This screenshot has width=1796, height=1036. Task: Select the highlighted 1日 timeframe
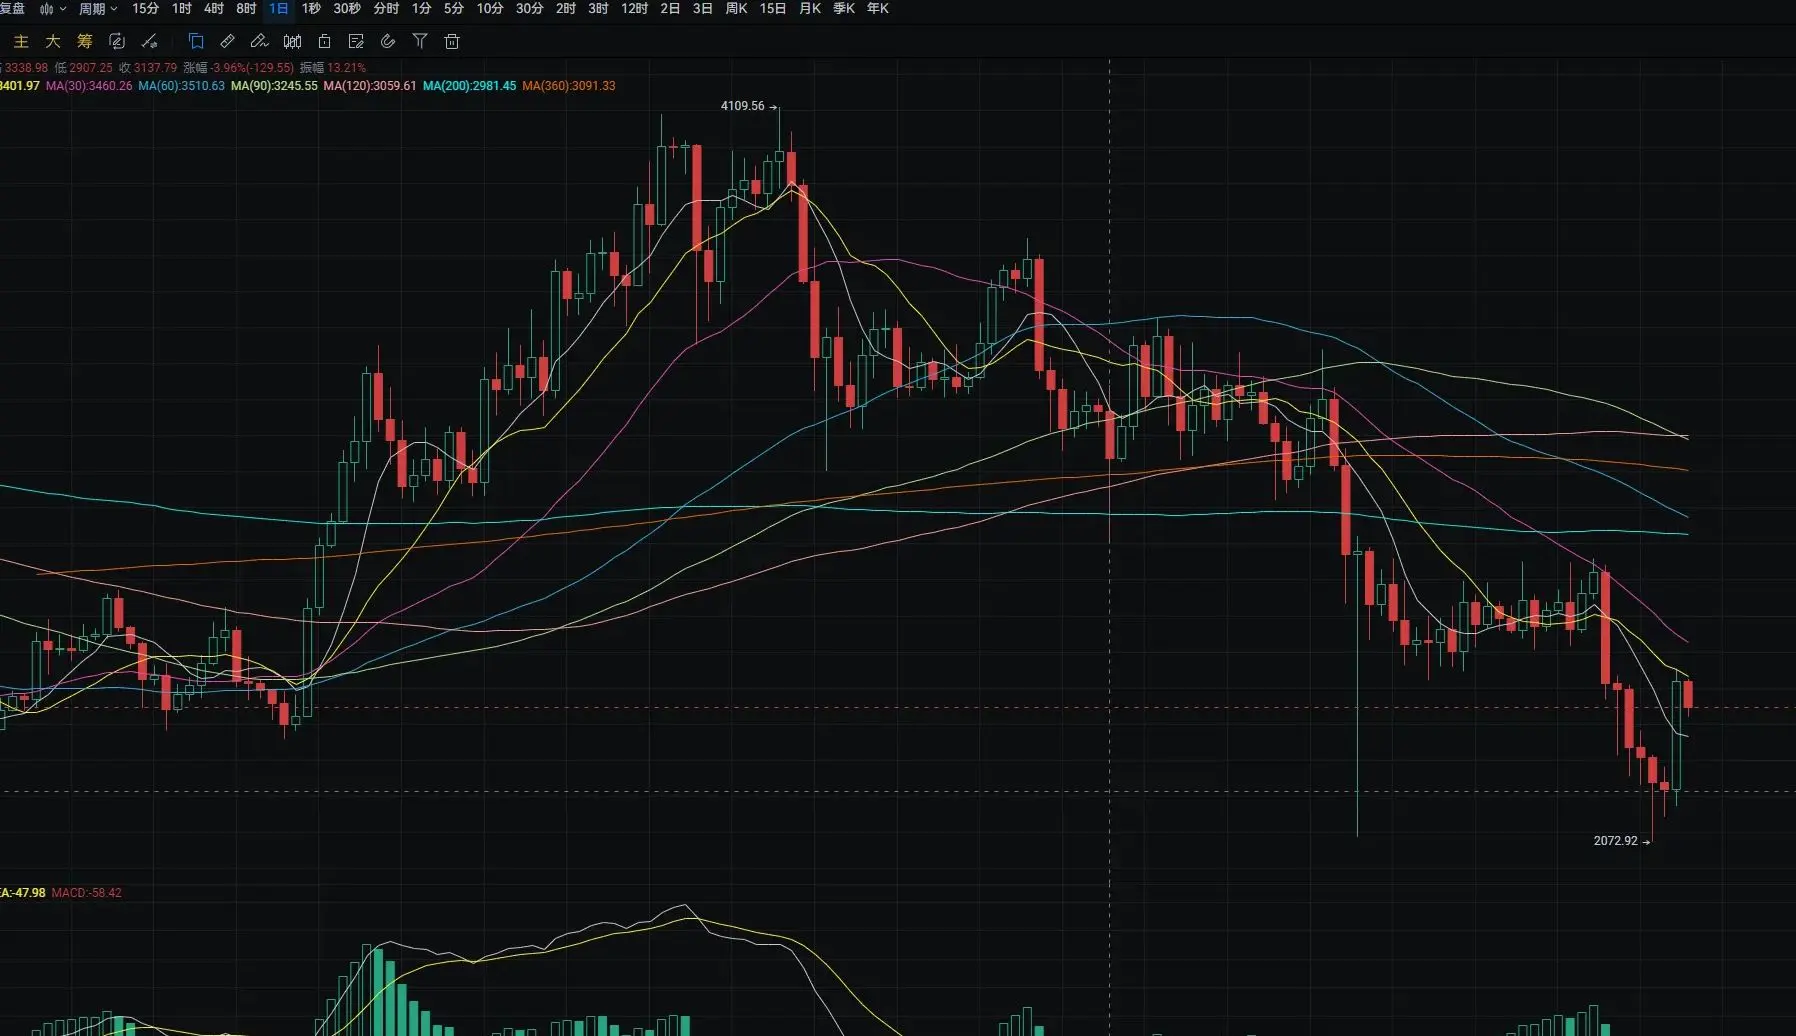tap(279, 9)
